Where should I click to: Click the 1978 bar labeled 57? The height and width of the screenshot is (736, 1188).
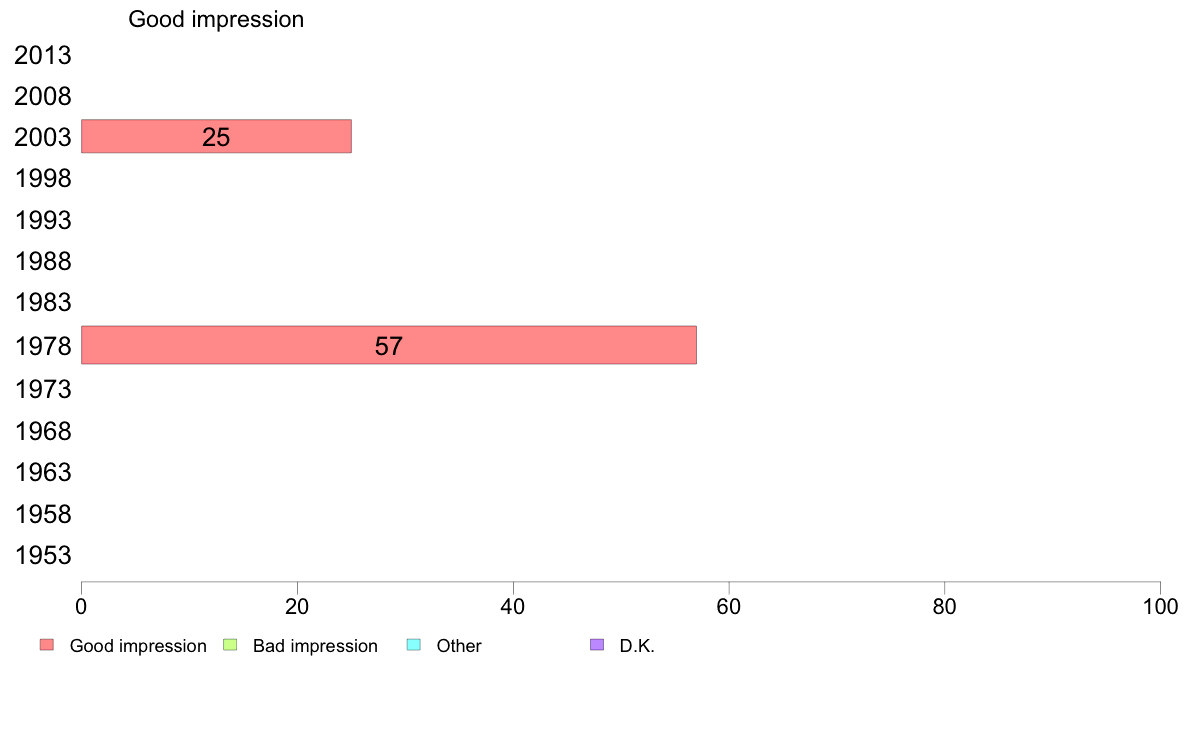coord(389,345)
